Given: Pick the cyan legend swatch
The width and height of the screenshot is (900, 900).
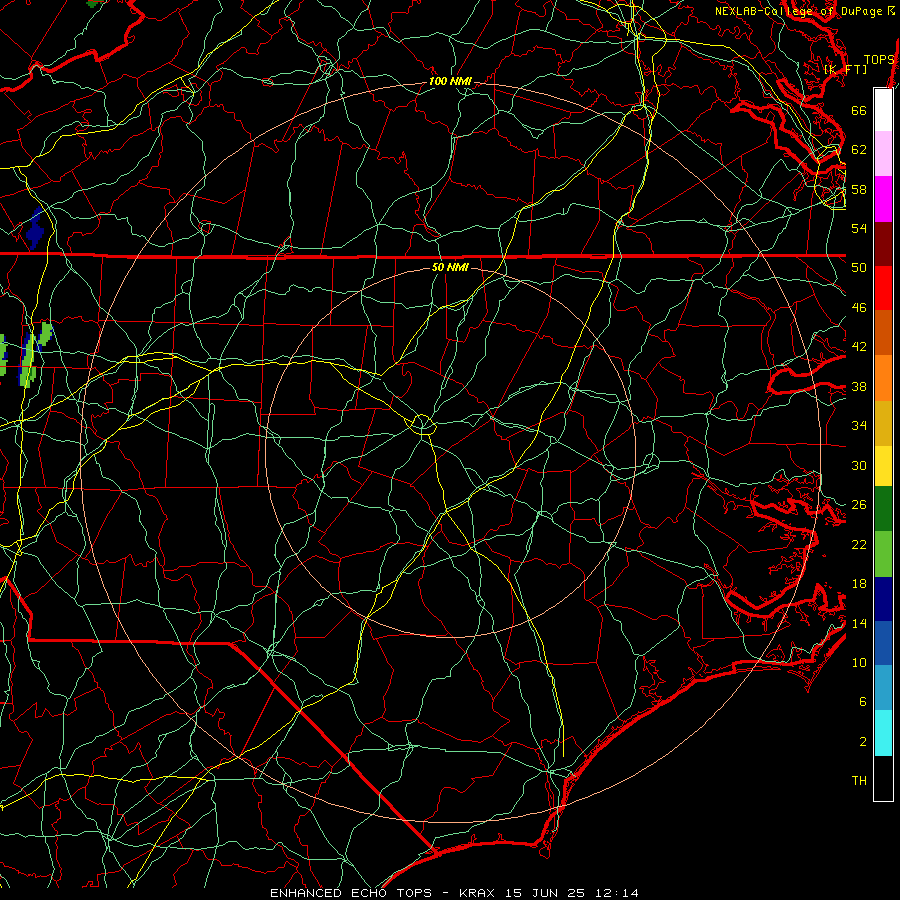Looking at the screenshot, I should pyautogui.click(x=883, y=733).
